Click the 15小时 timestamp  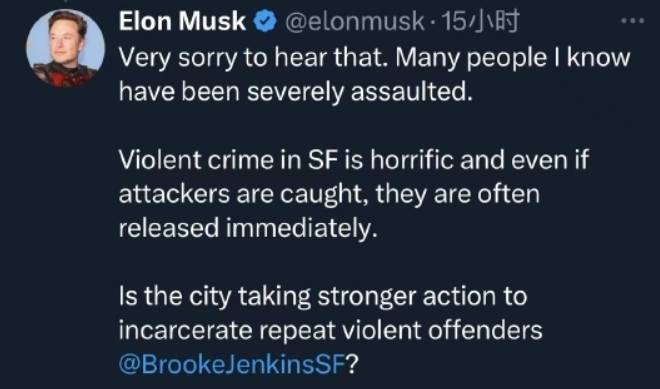tap(480, 22)
